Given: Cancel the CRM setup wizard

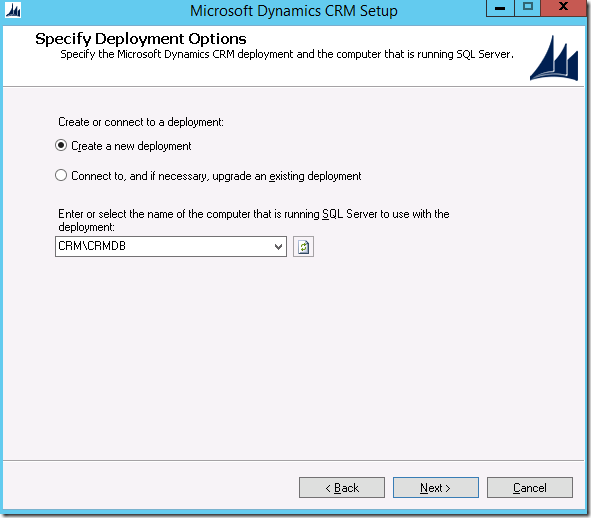Looking at the screenshot, I should click(x=530, y=488).
